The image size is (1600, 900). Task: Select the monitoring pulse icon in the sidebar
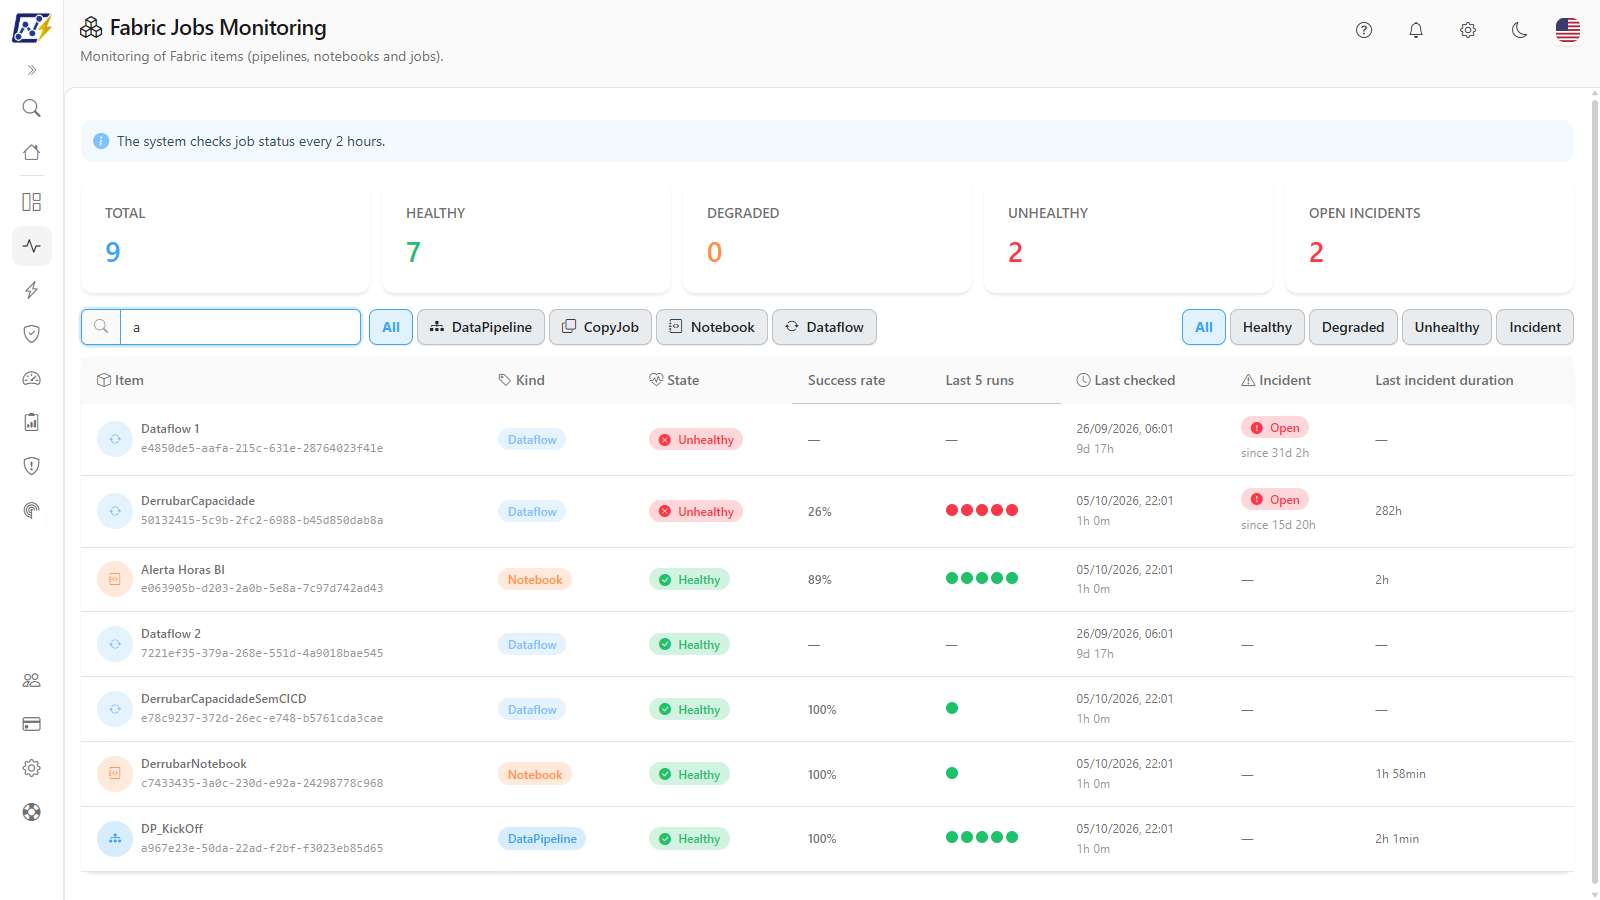pyautogui.click(x=32, y=246)
